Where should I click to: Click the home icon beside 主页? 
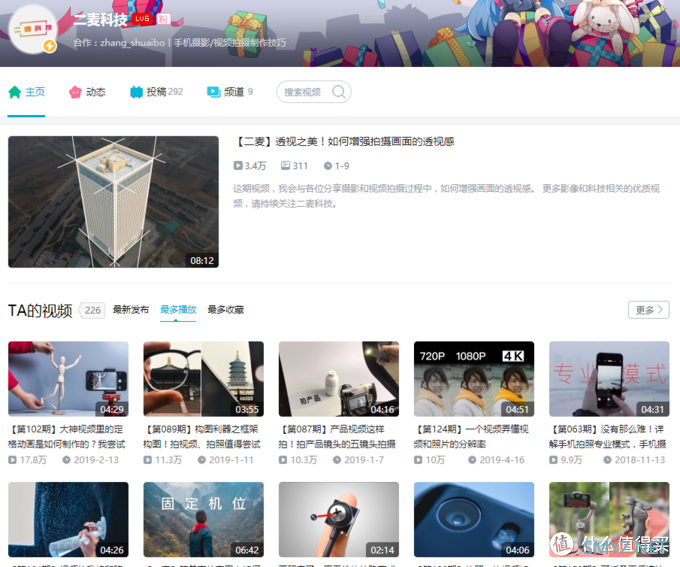[15, 92]
